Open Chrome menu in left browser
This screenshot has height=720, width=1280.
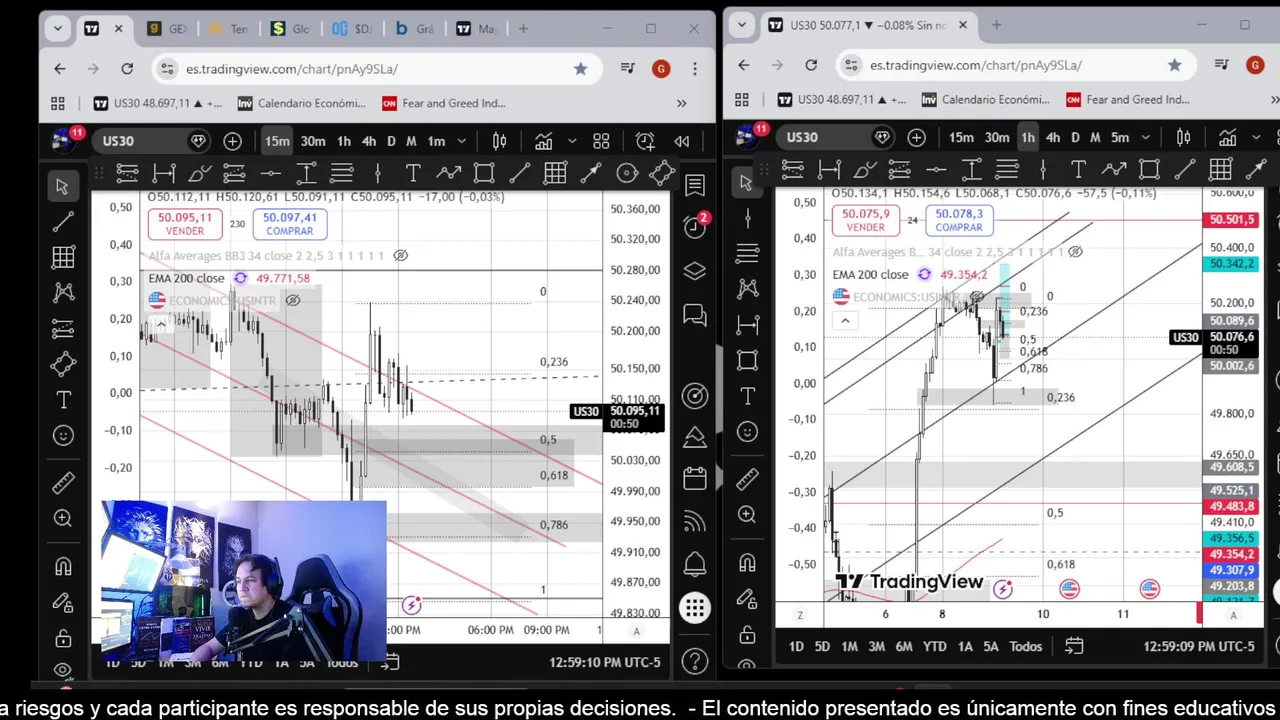pos(694,69)
